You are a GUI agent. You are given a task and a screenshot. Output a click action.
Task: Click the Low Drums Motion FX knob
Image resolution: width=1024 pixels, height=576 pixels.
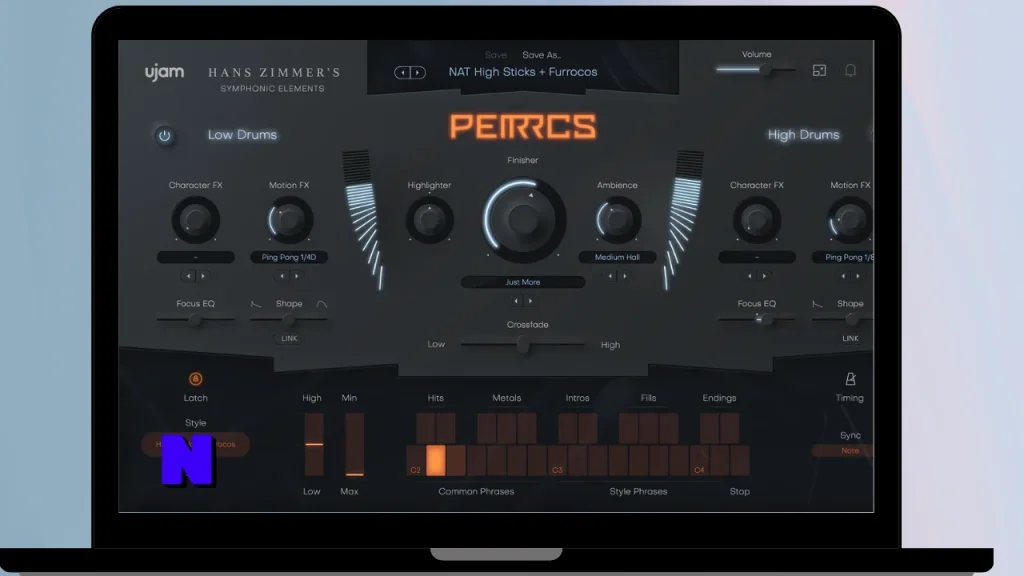tap(289, 220)
